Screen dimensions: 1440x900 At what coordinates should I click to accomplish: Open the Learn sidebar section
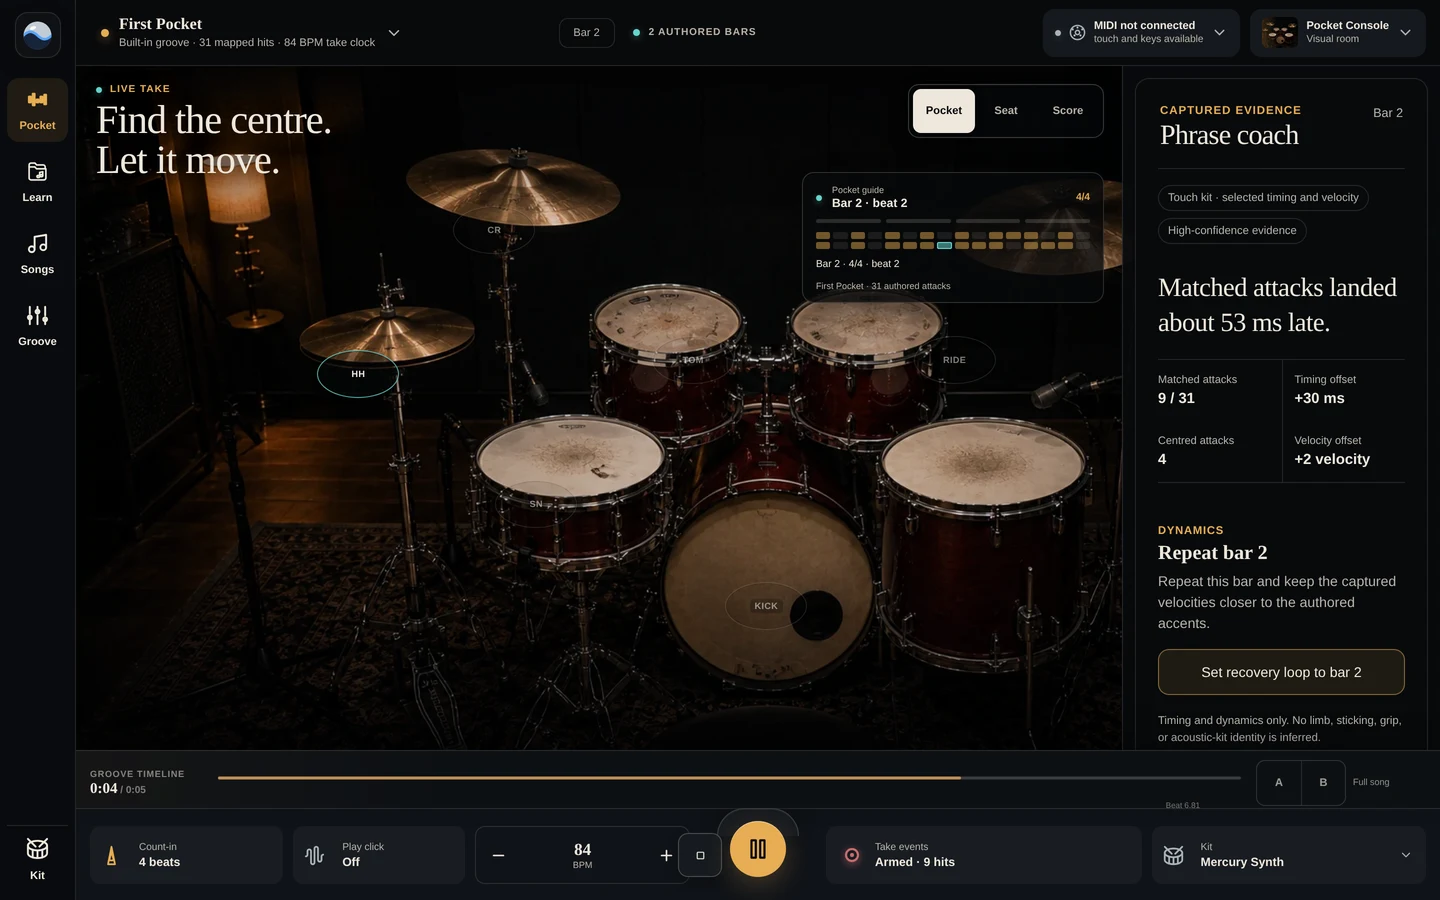[37, 182]
